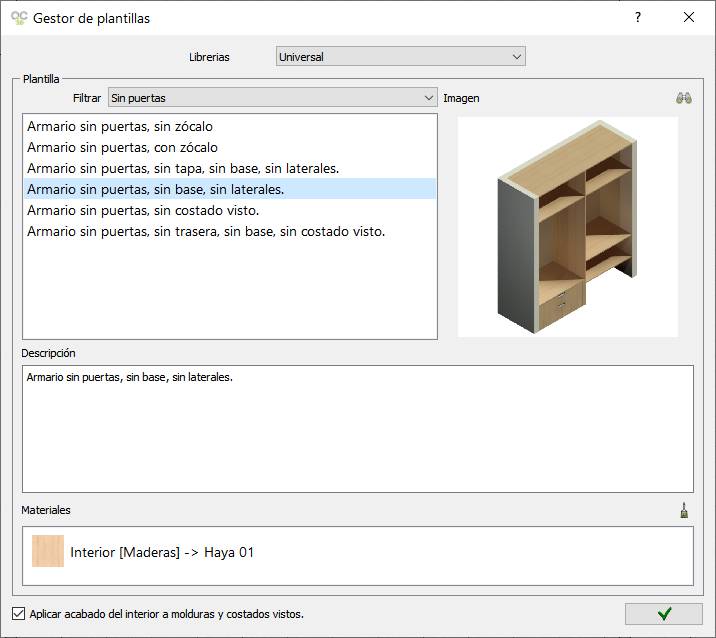Screen dimensions: 716x638
Task: Click the Haya 01 wood color swatch
Action: 48,551
